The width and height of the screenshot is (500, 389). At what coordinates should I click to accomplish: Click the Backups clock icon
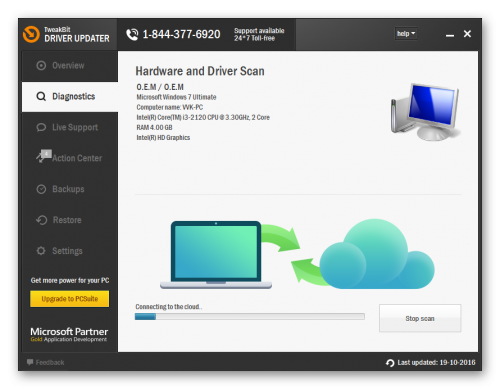(41, 189)
